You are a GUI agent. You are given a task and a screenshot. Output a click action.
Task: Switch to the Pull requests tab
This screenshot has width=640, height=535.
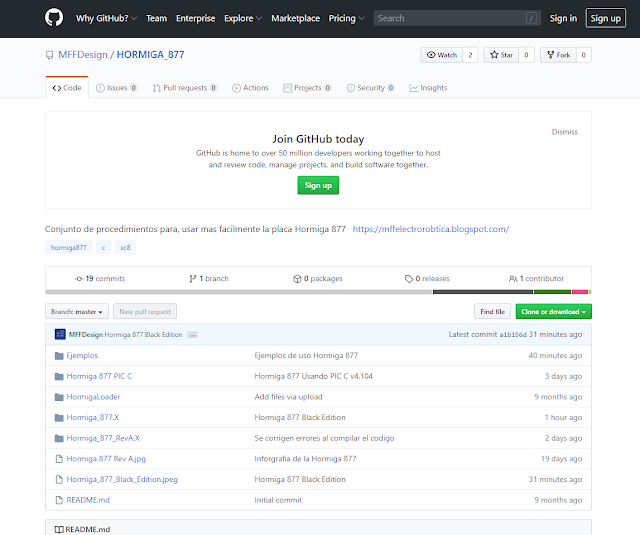(185, 88)
